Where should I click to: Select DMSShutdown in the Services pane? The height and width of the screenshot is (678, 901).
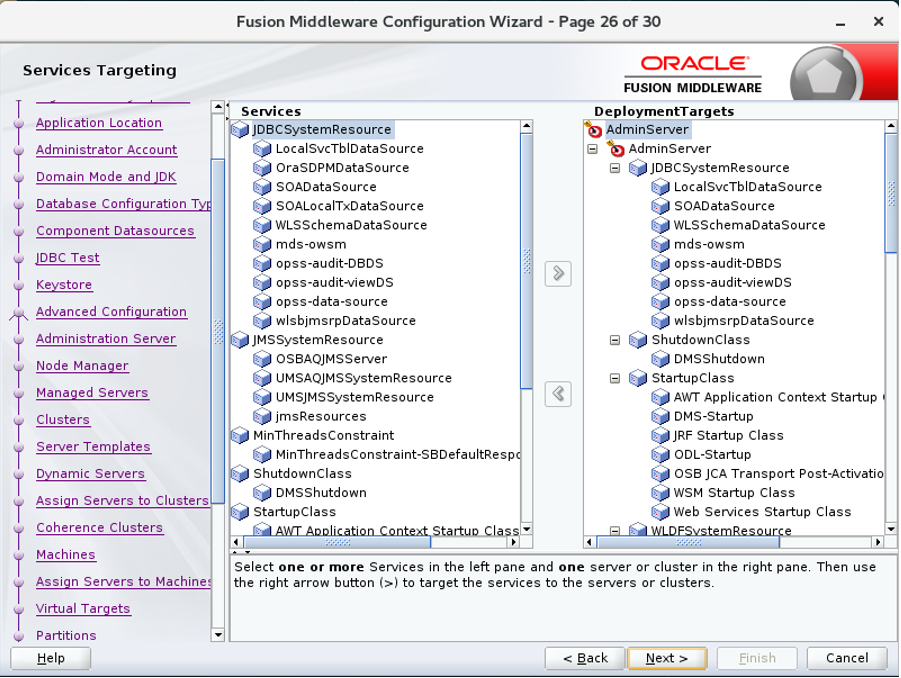point(321,493)
